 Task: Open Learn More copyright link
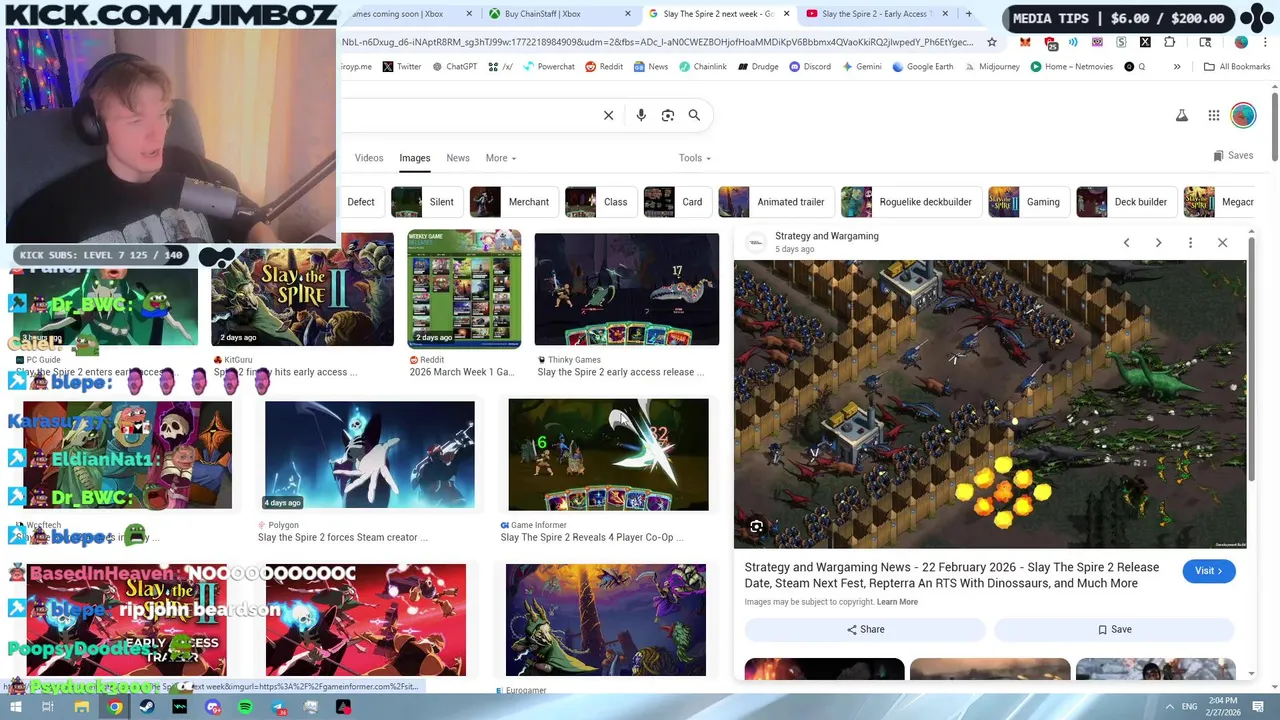point(897,602)
